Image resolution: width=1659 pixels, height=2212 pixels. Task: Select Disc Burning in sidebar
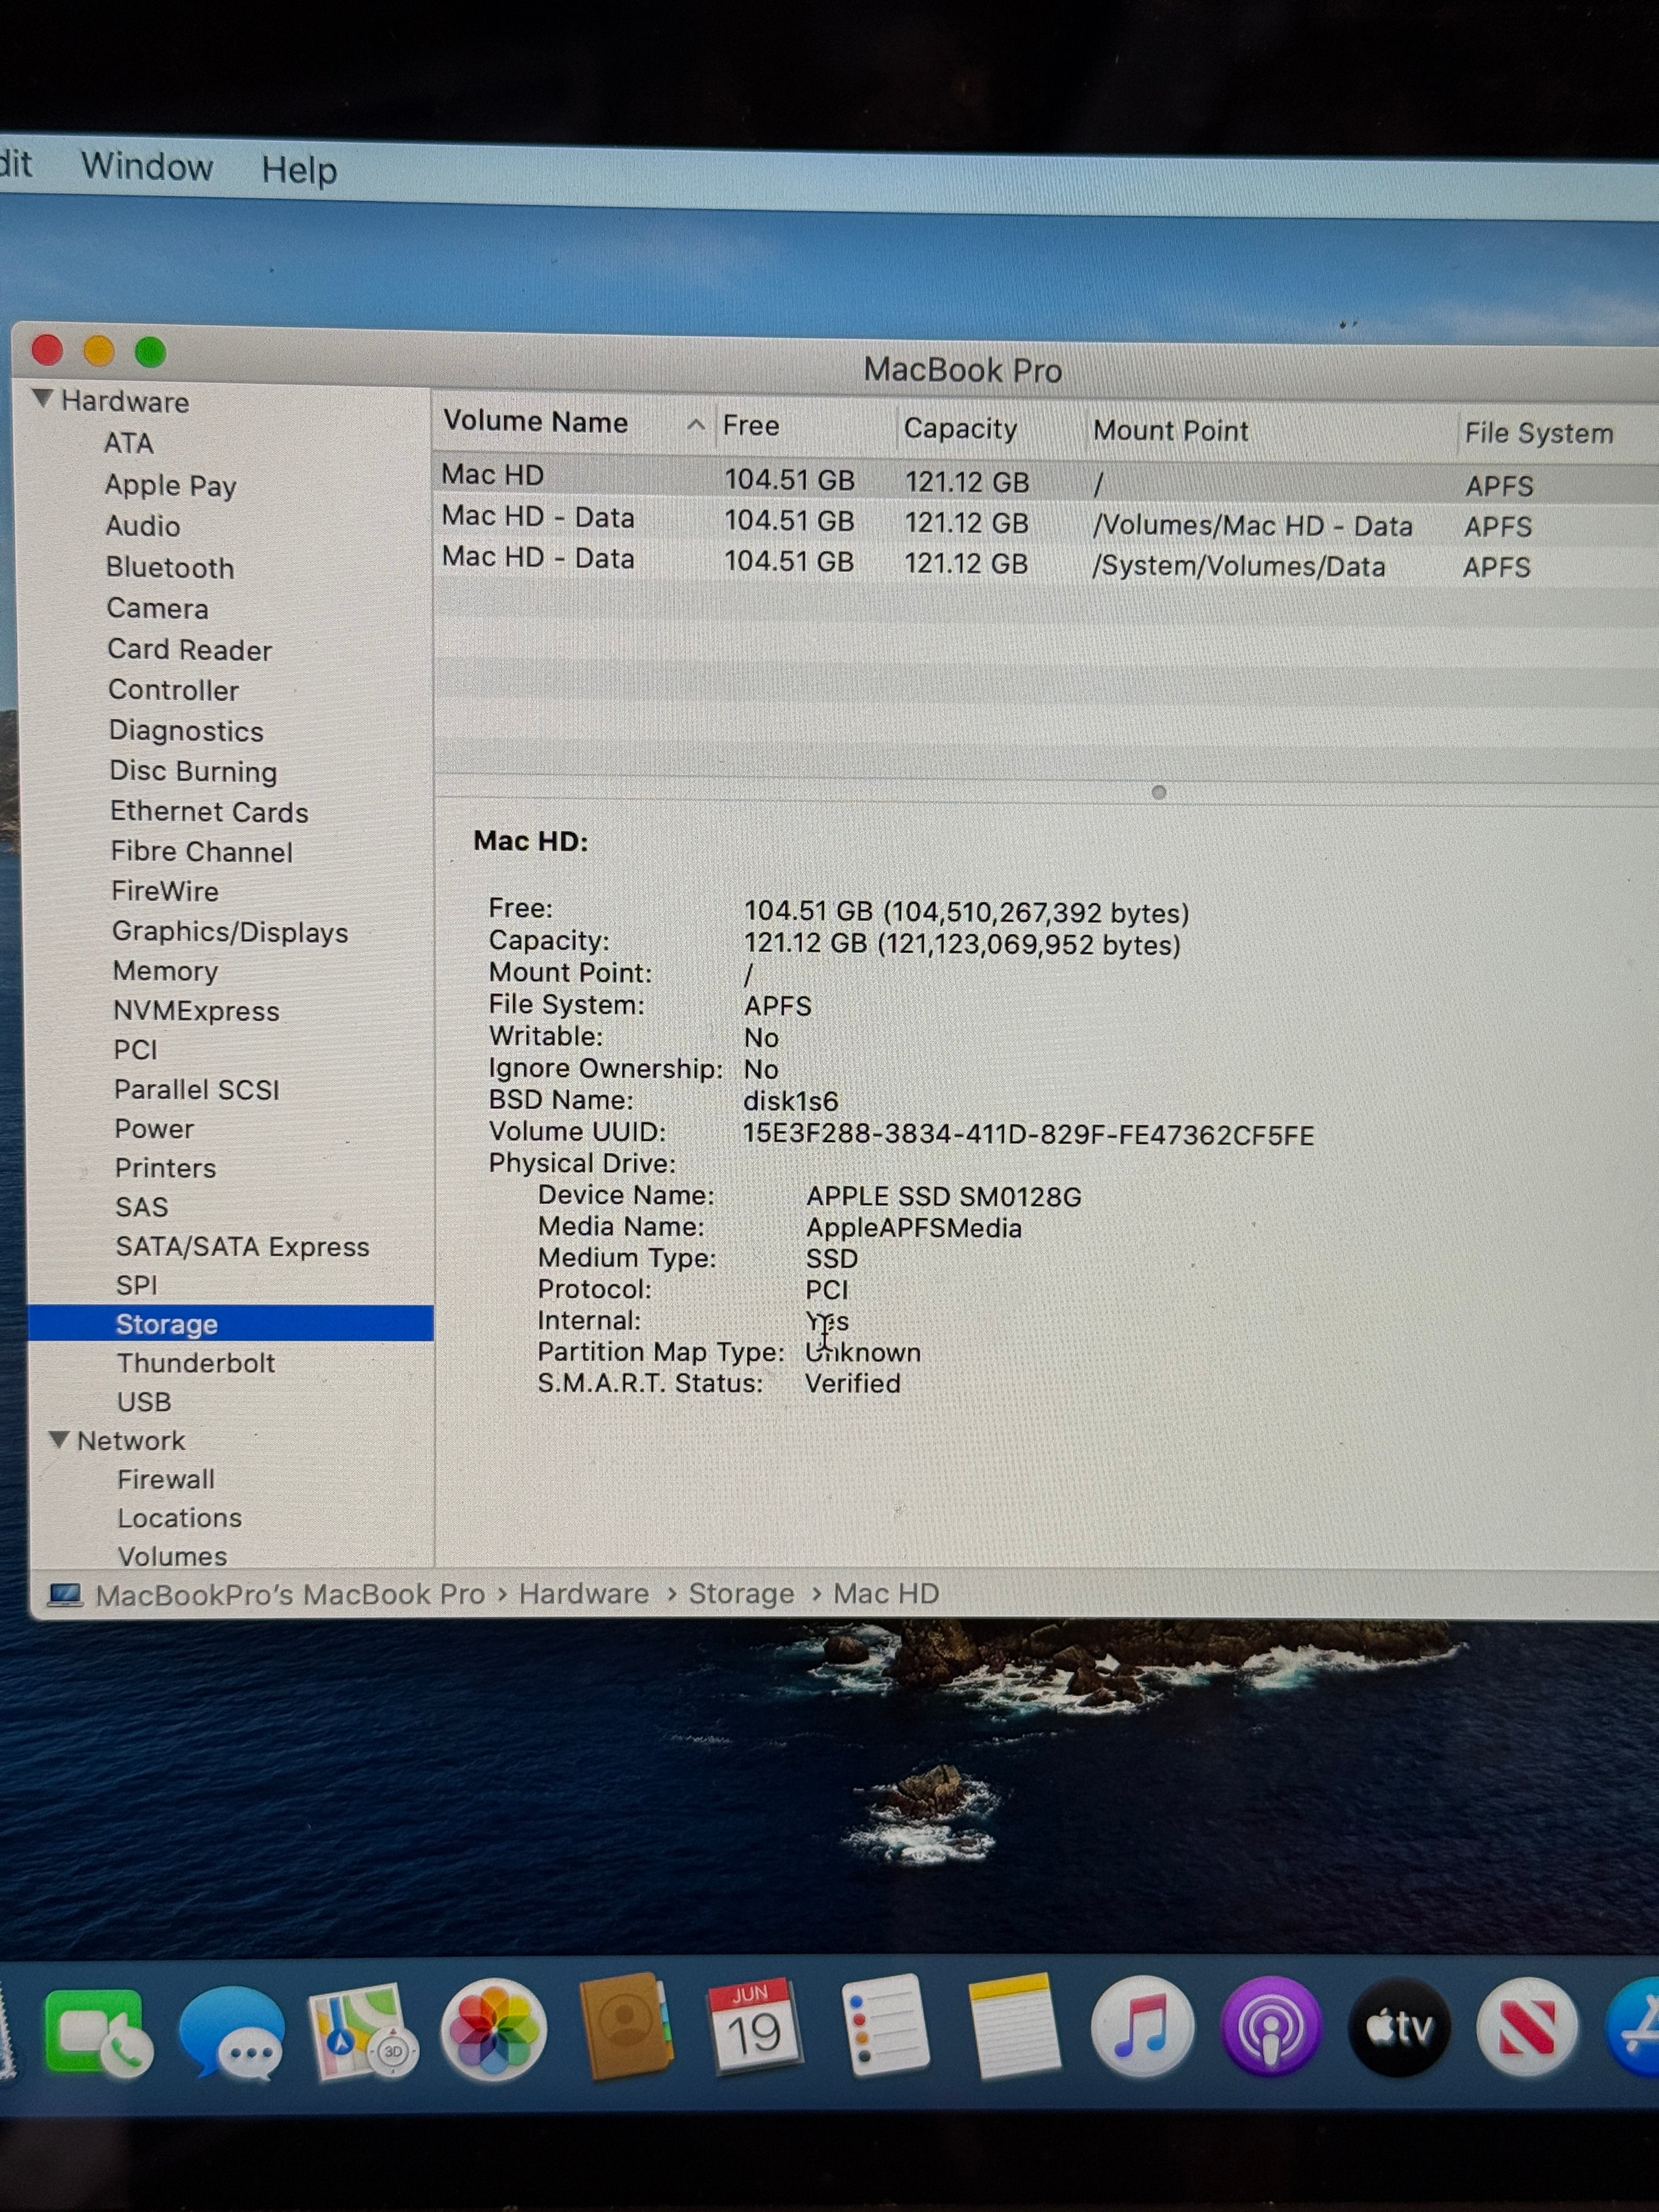tap(193, 771)
